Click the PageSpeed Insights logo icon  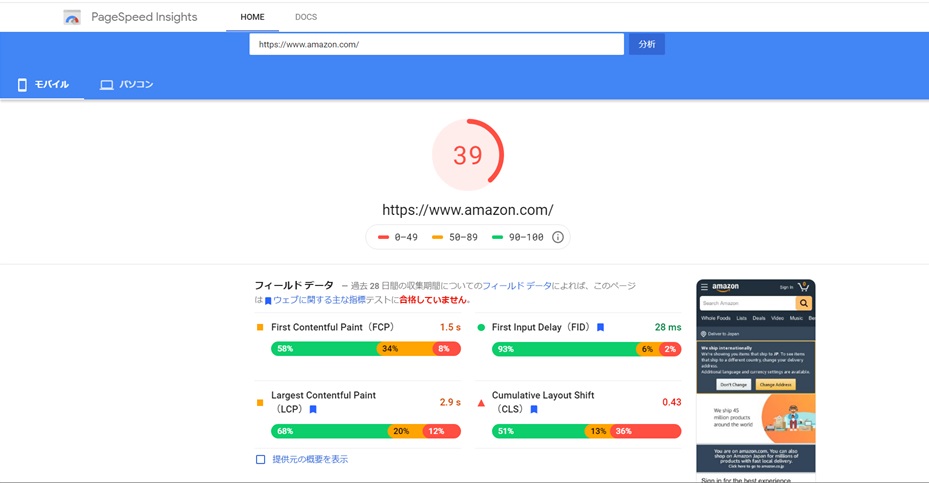point(72,17)
